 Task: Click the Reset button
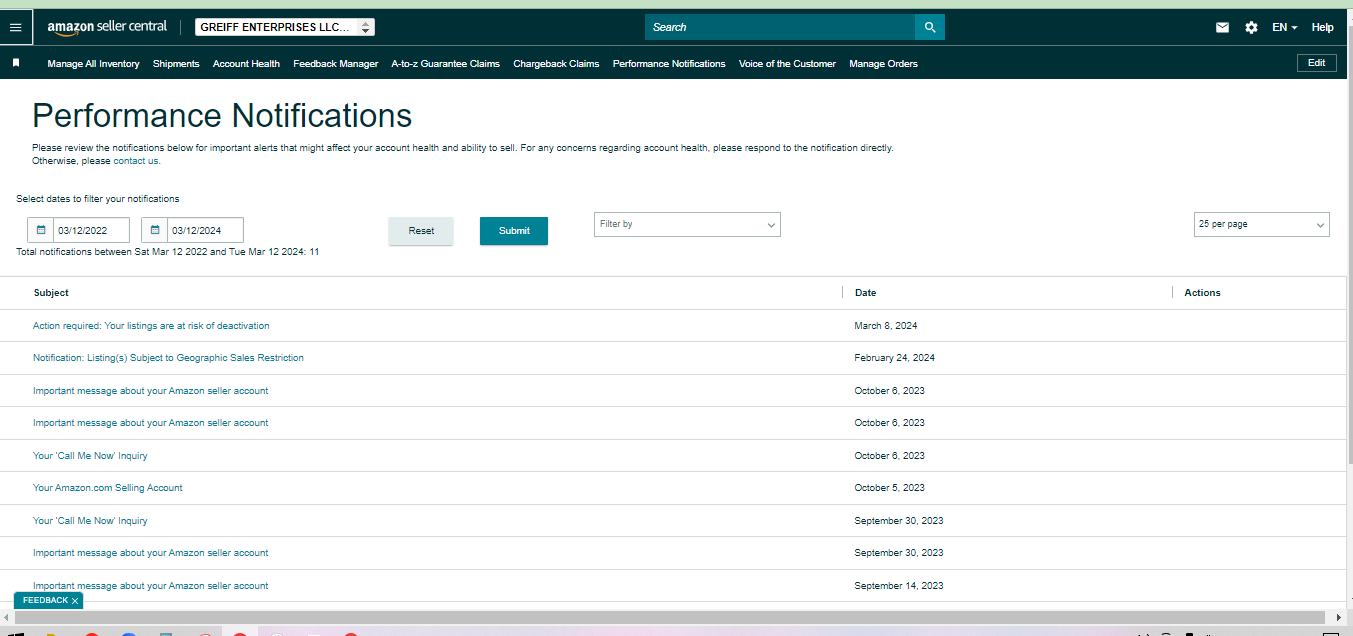point(421,231)
